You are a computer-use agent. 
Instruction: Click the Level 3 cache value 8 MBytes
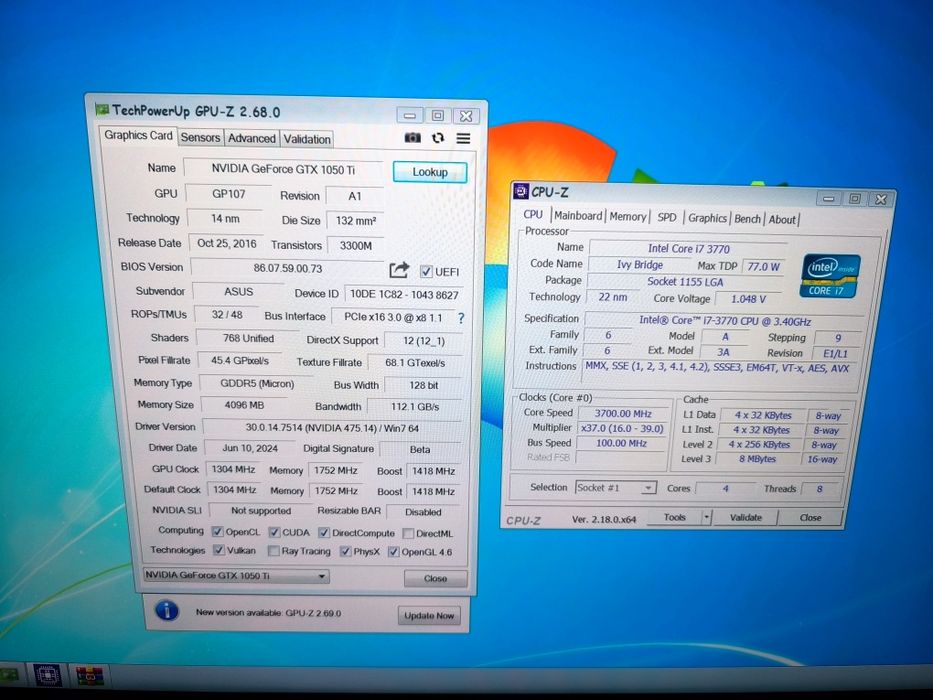point(757,459)
